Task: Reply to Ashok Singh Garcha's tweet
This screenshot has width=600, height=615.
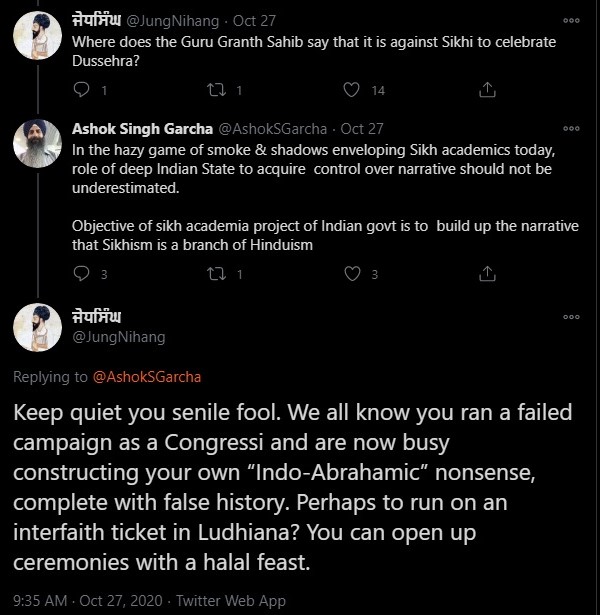Action: pos(83,273)
